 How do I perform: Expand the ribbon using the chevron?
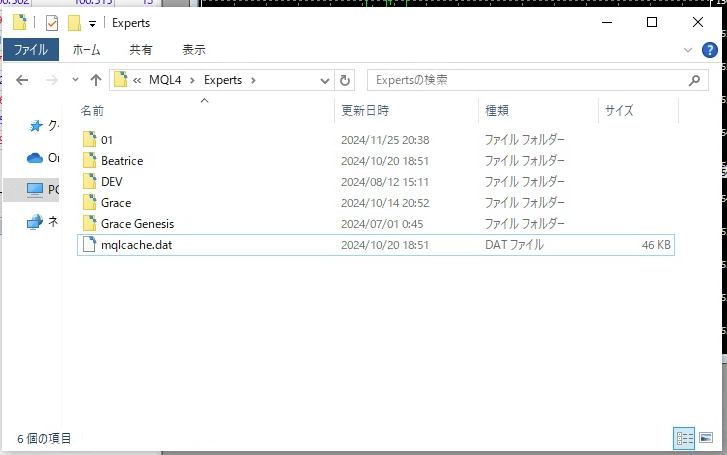pos(688,49)
